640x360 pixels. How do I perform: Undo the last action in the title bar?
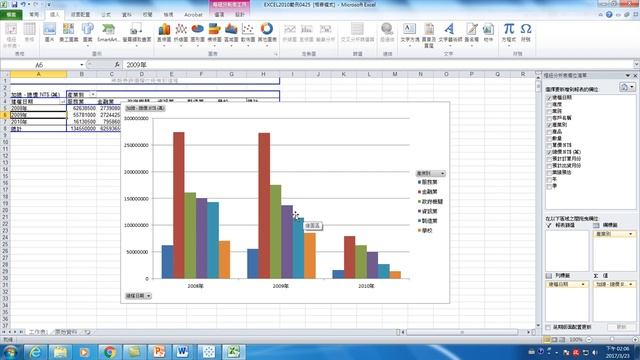coord(24,4)
